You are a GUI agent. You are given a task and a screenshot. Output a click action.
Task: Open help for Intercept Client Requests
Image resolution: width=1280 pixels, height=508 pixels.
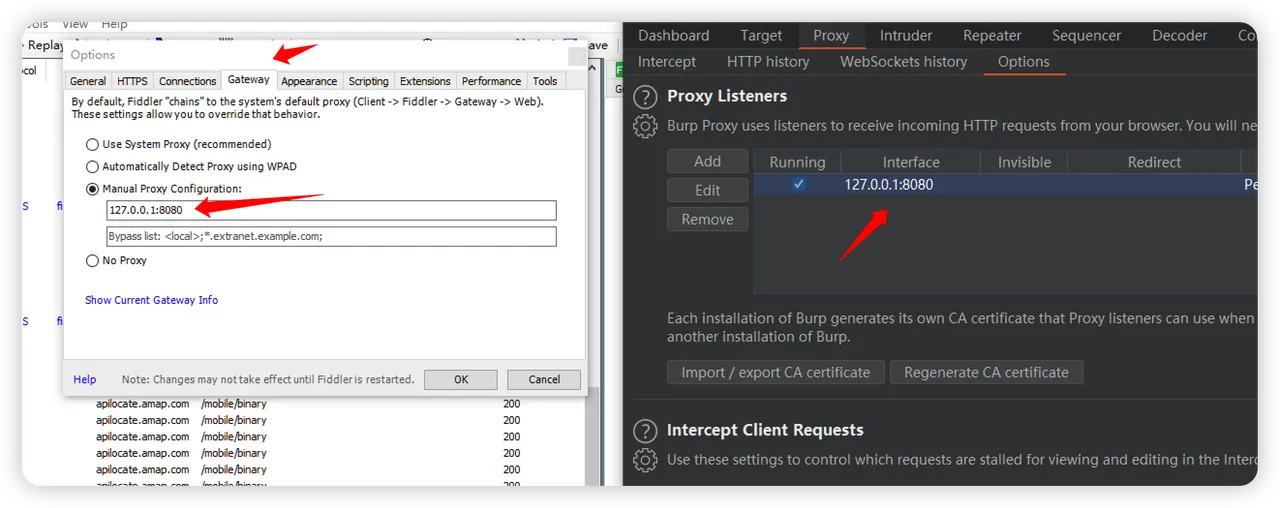click(646, 431)
